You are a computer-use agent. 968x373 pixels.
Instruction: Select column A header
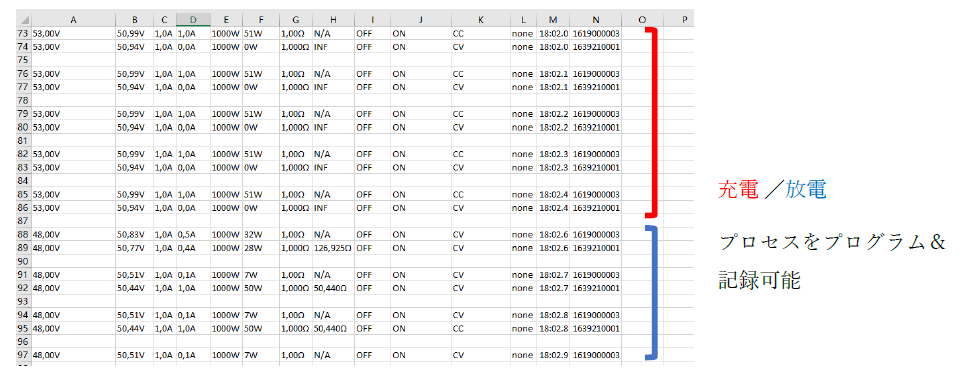(x=73, y=20)
